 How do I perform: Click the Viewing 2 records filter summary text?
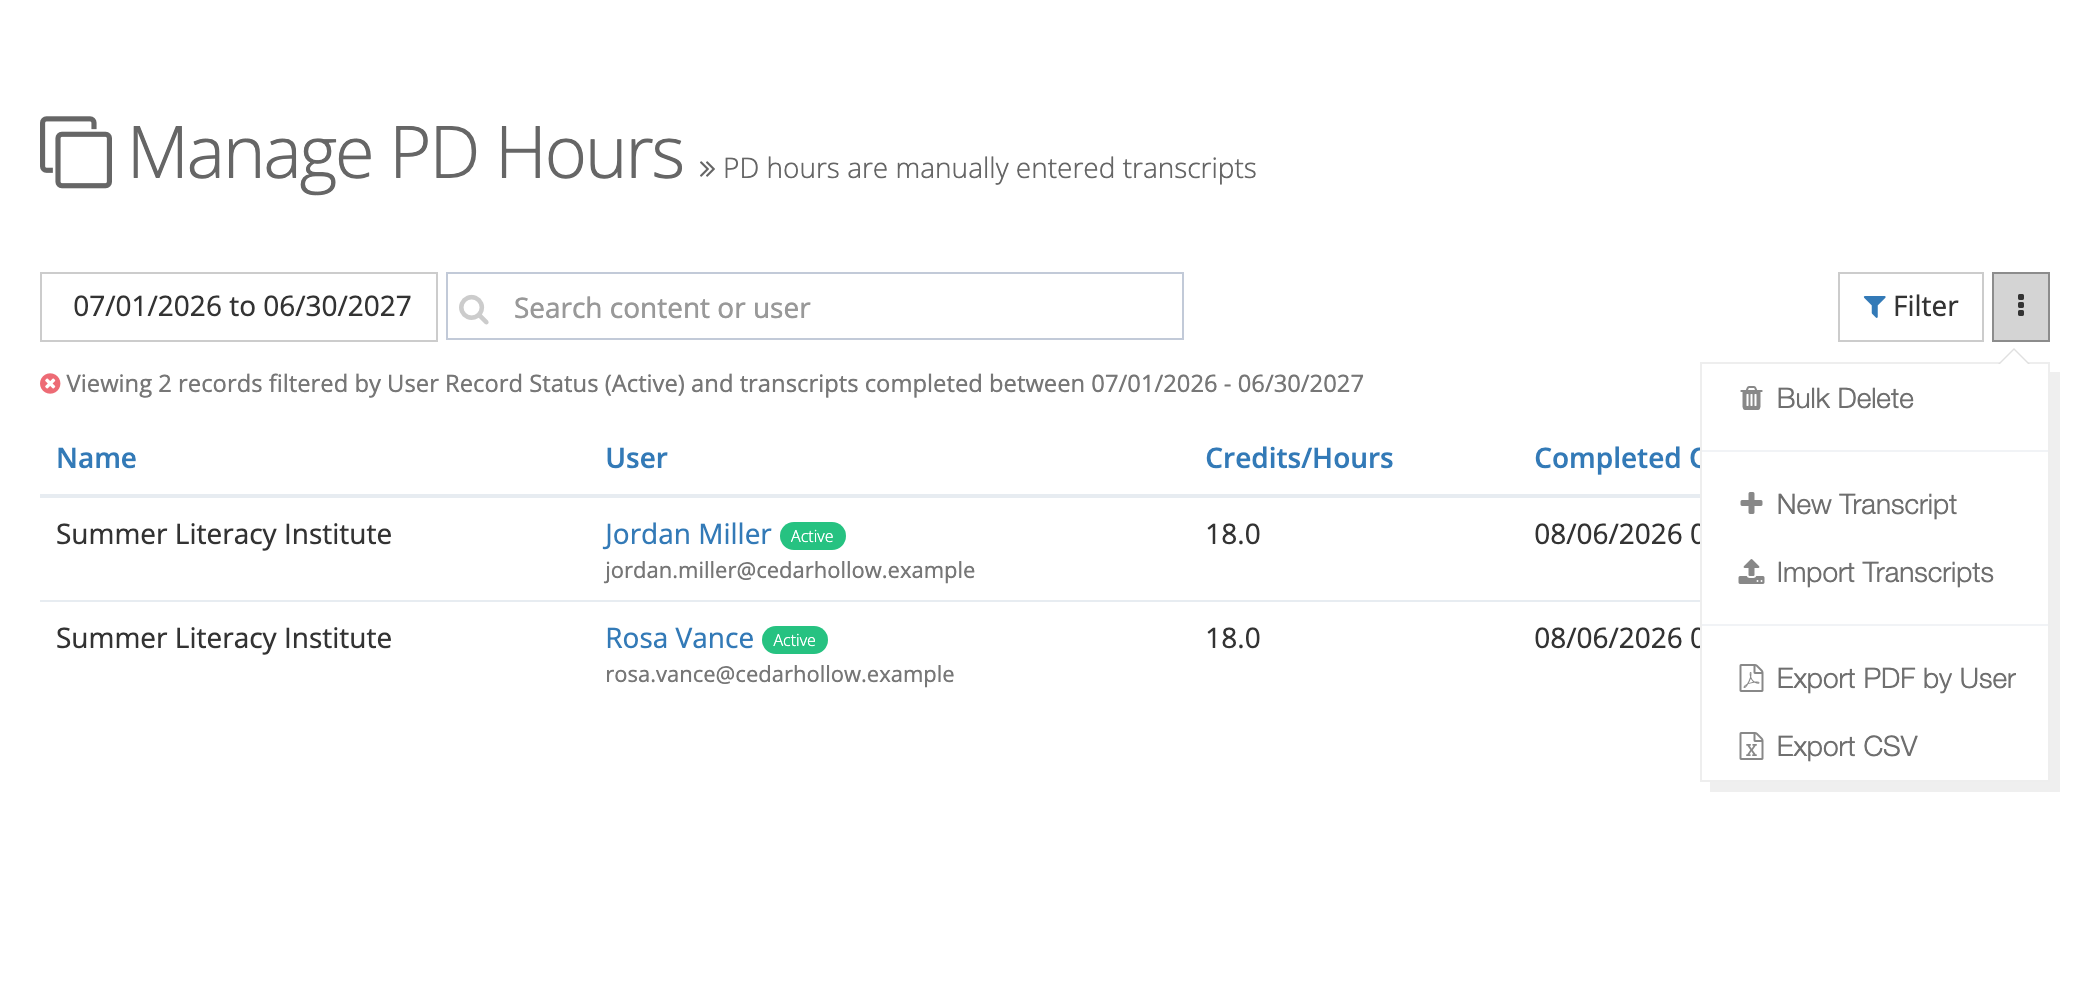click(715, 384)
